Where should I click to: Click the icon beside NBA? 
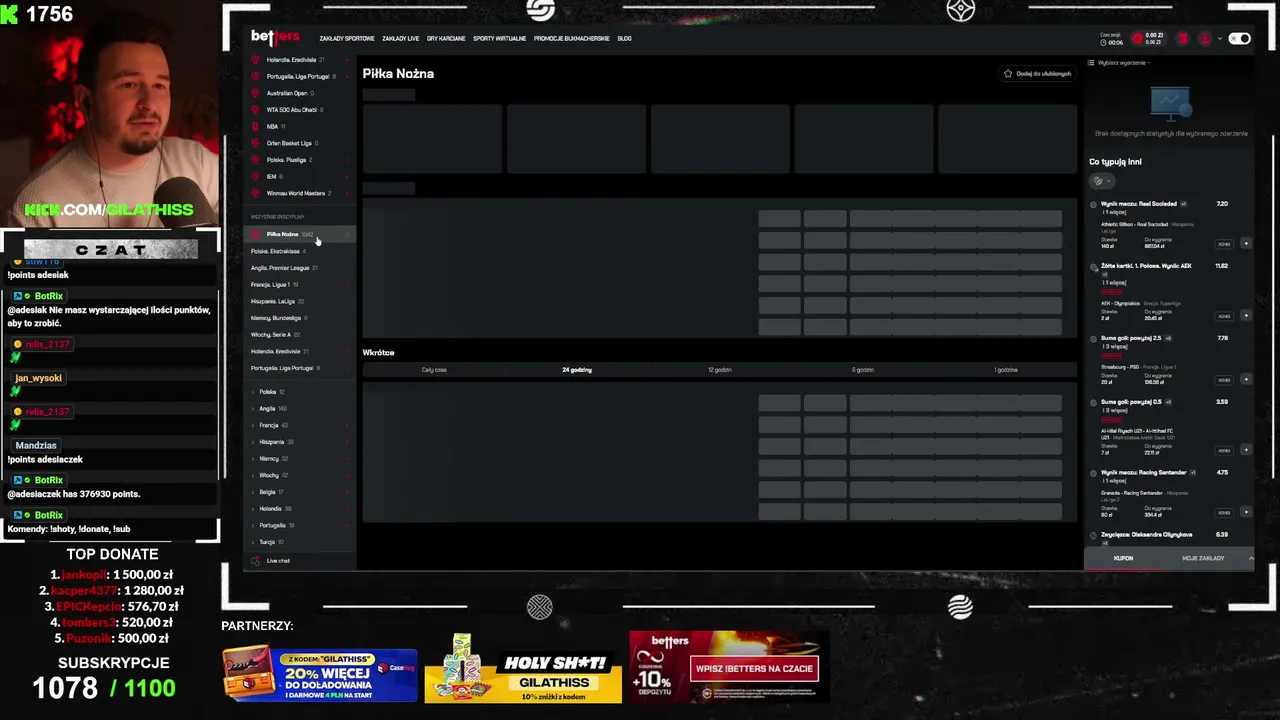coord(255,127)
